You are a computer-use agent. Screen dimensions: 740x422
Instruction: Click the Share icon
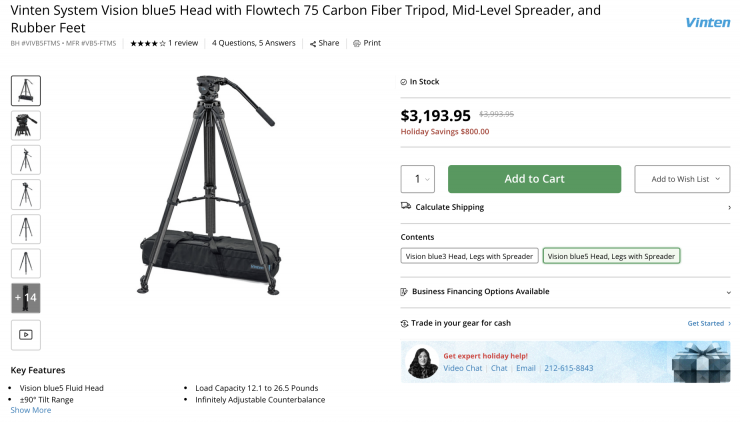tap(312, 44)
